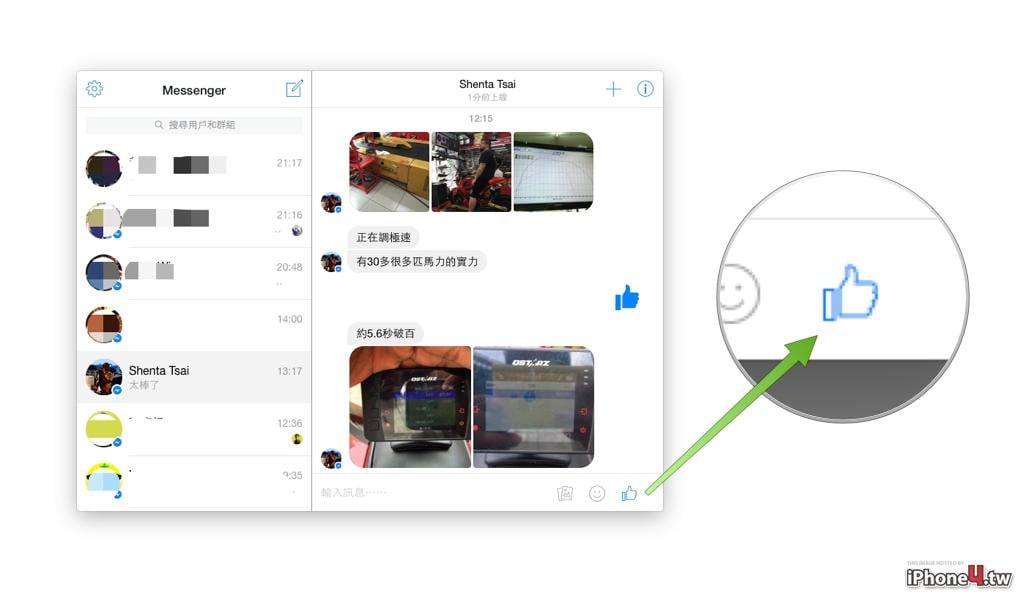Click the 12:15 timestamp in chat
This screenshot has height=594, width=1017.
click(481, 118)
